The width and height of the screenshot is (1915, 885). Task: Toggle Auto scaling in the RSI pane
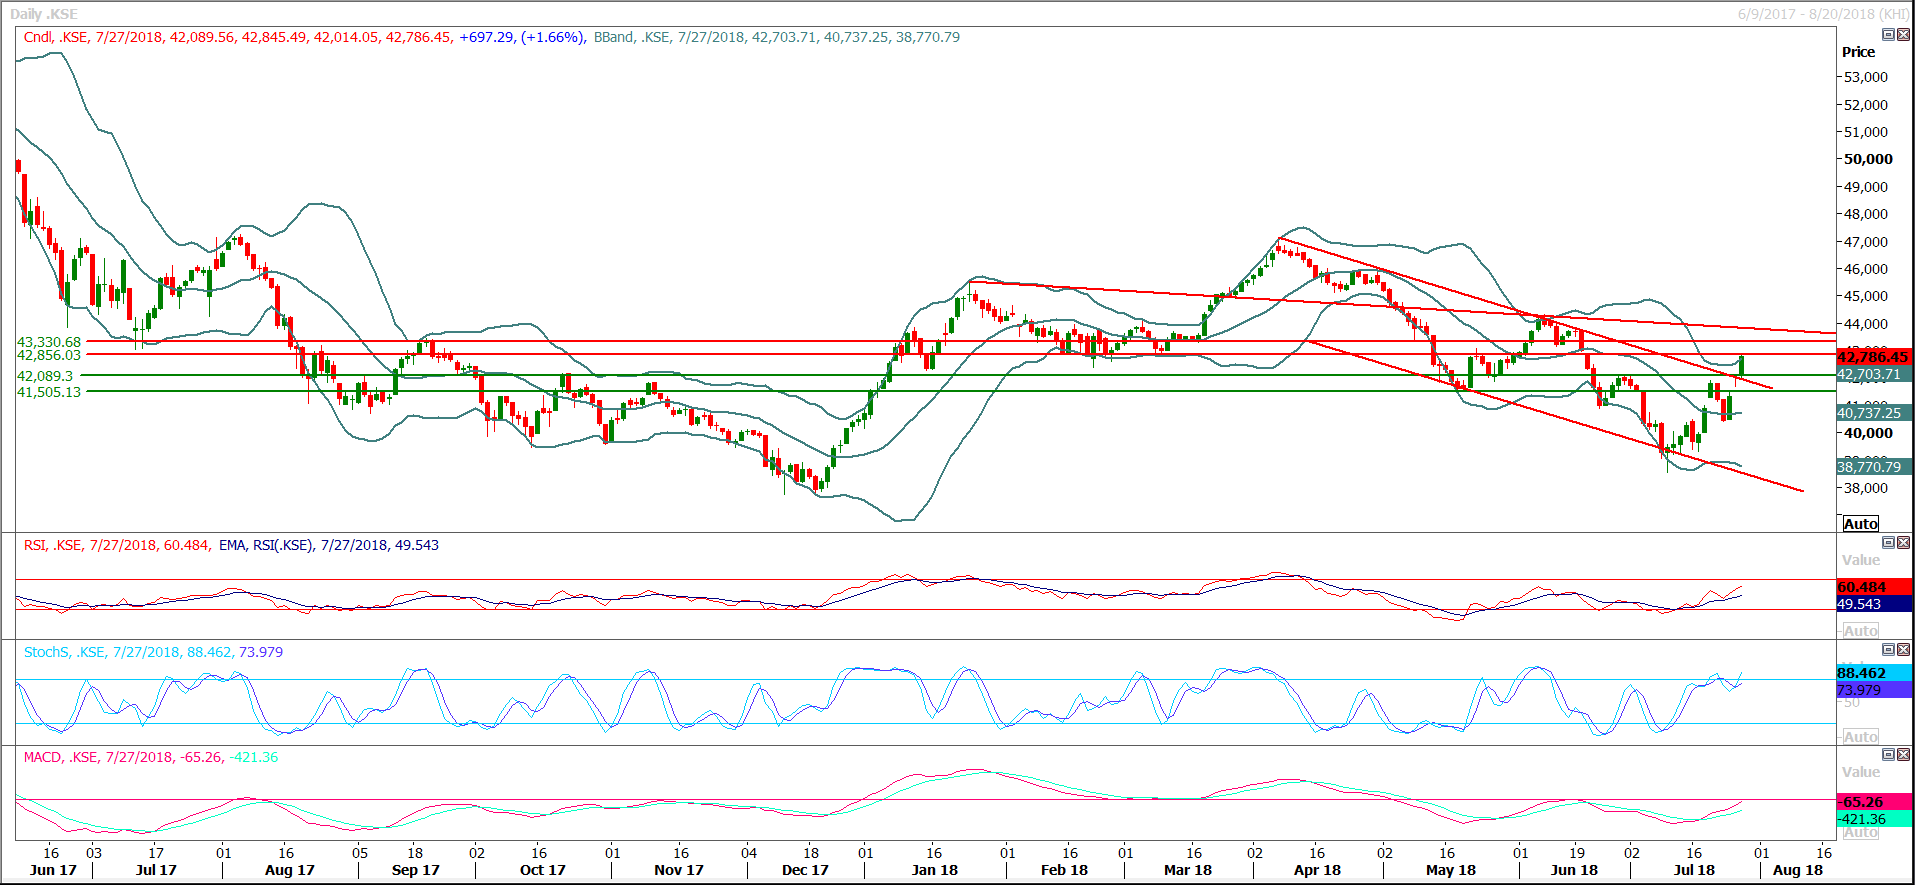[1860, 631]
